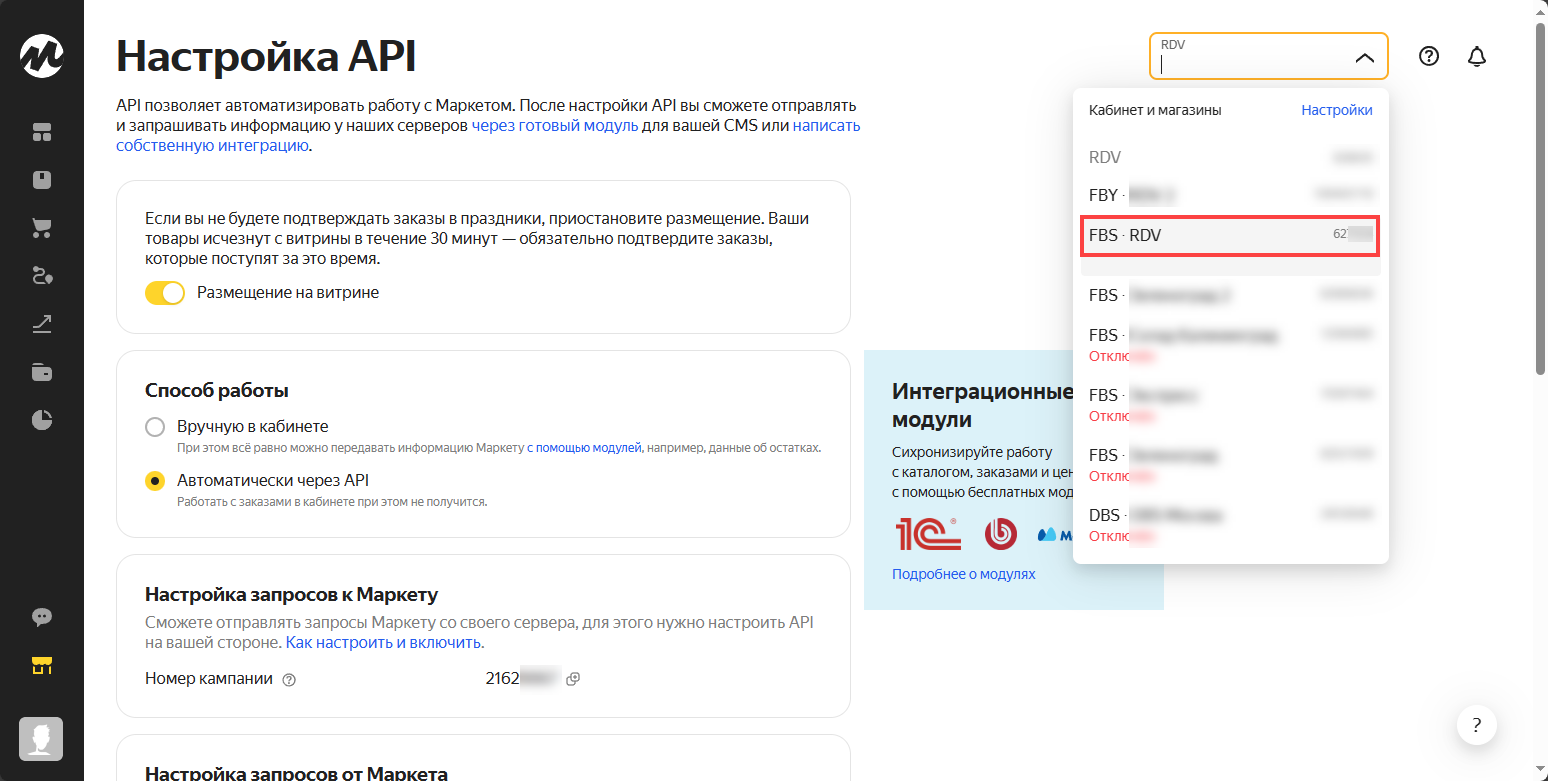Copy the campaign number with copy icon
1548x781 pixels.
click(573, 679)
